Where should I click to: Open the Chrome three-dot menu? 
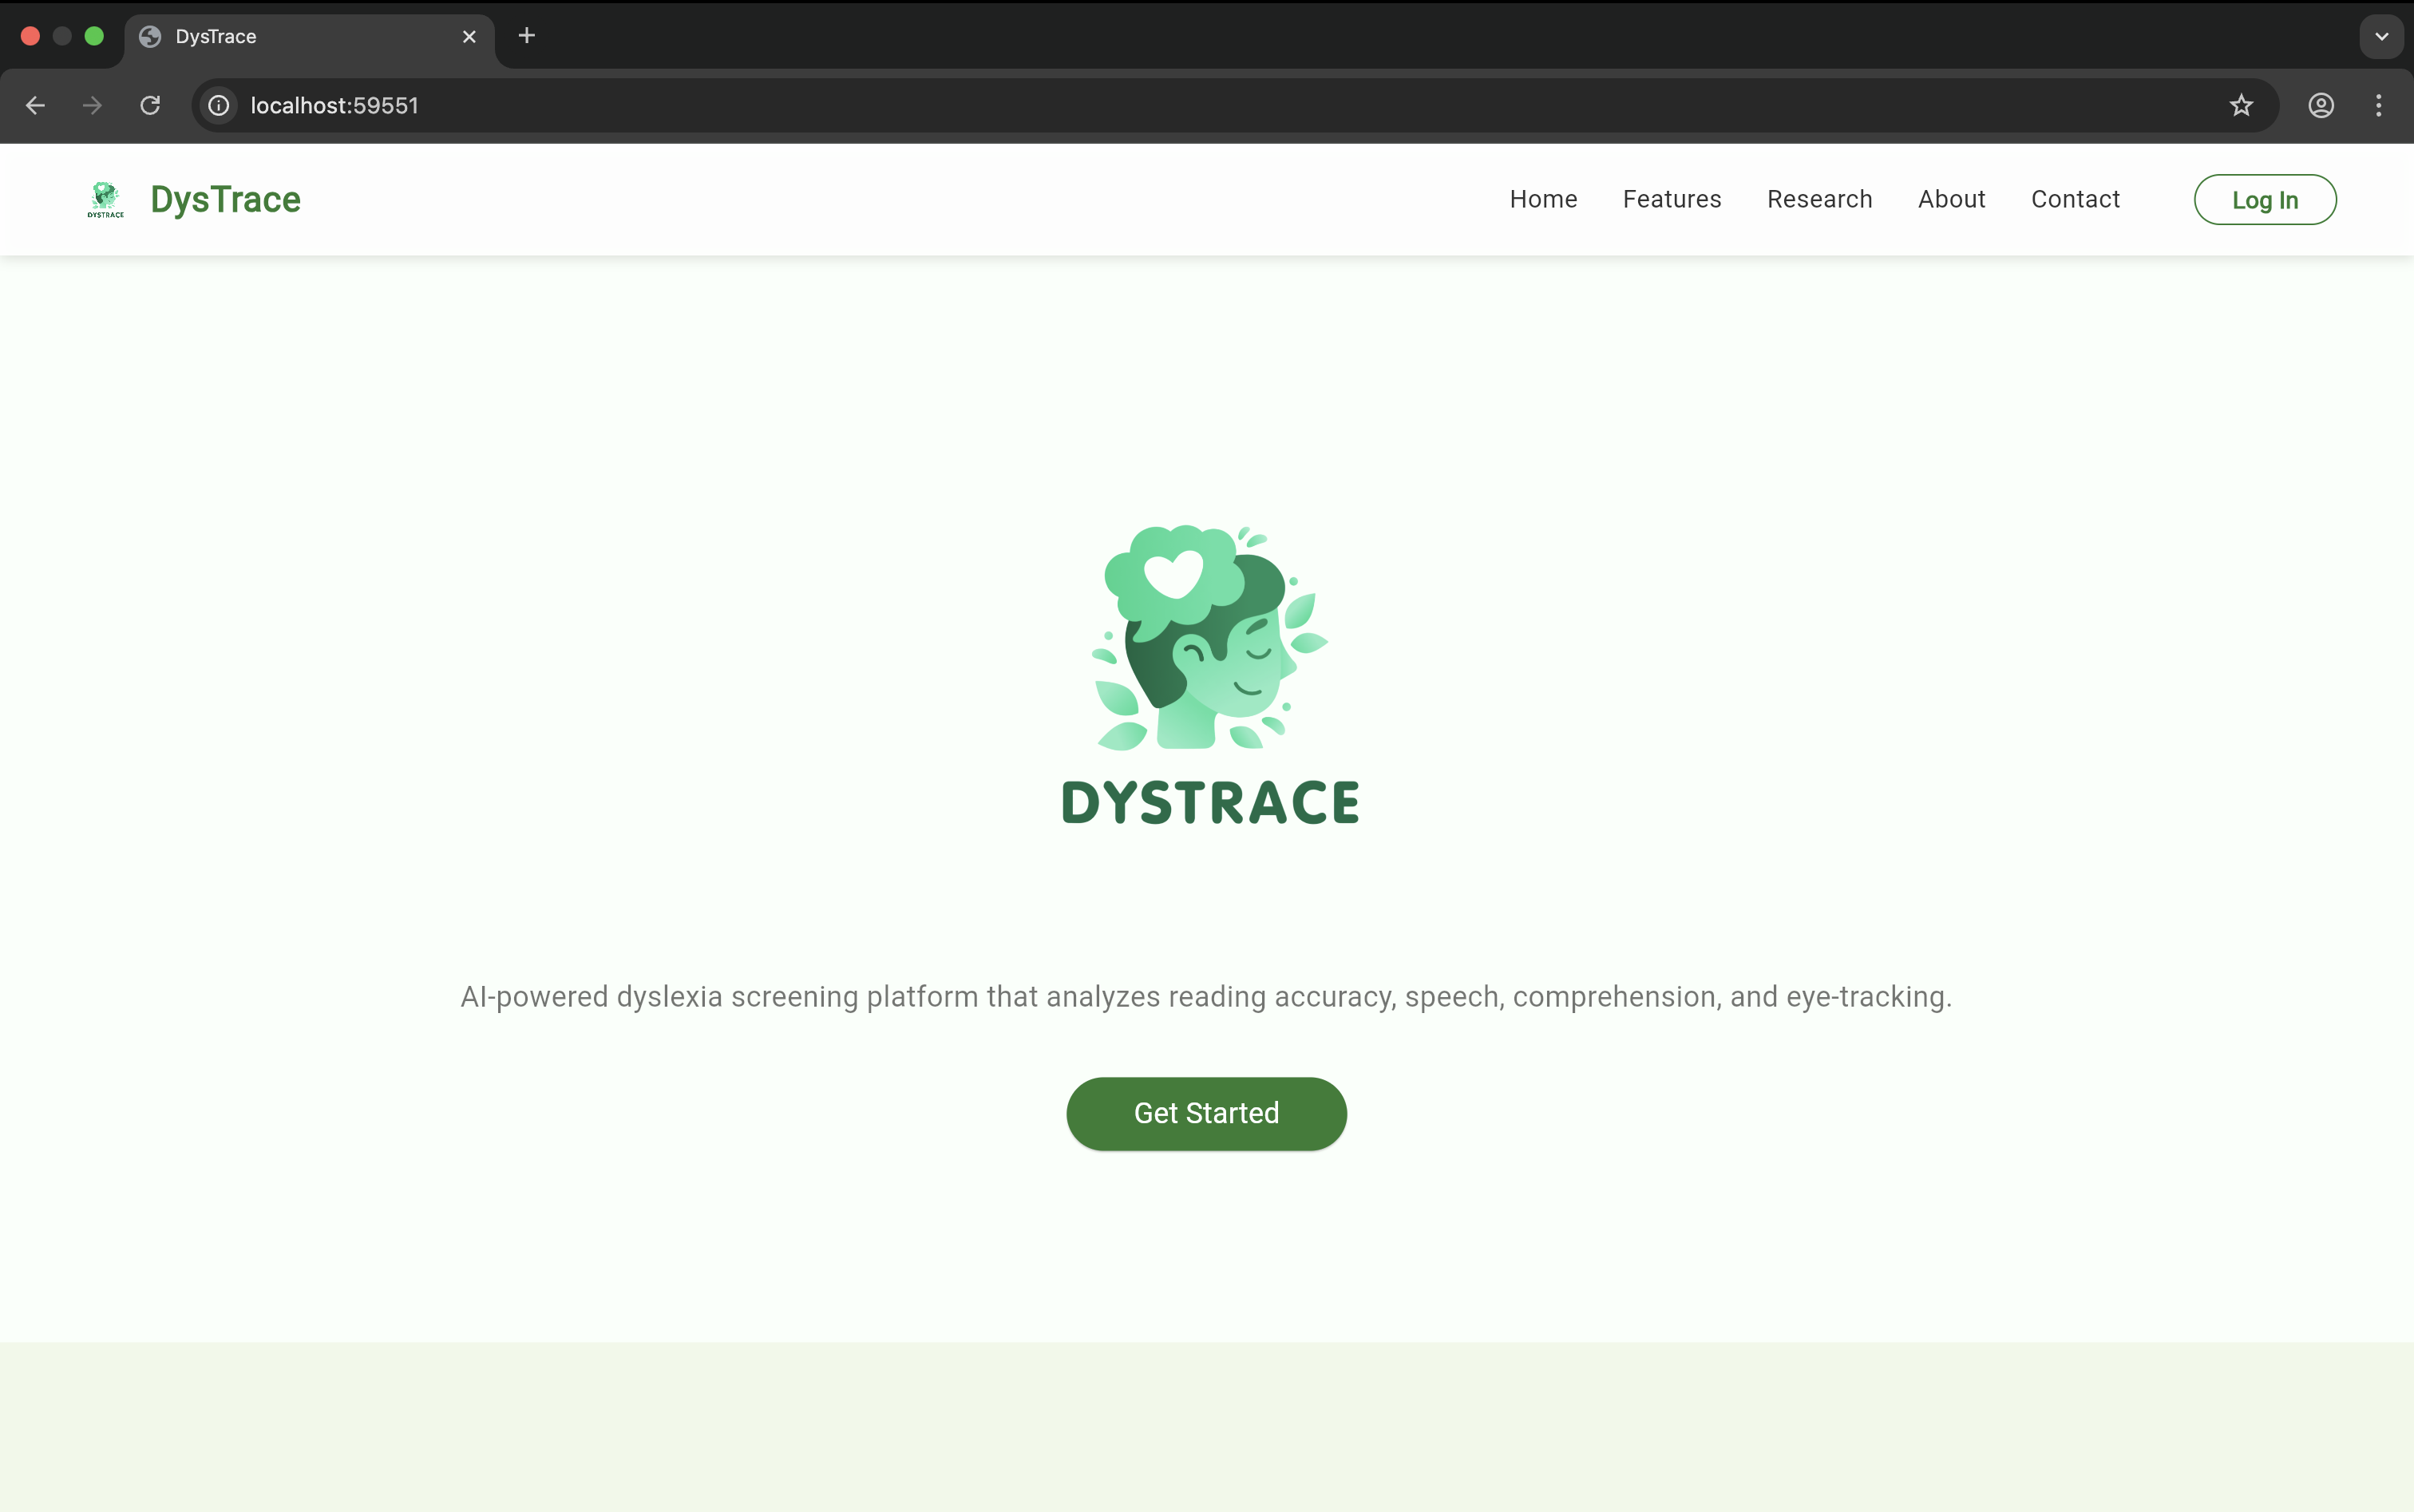2378,106
